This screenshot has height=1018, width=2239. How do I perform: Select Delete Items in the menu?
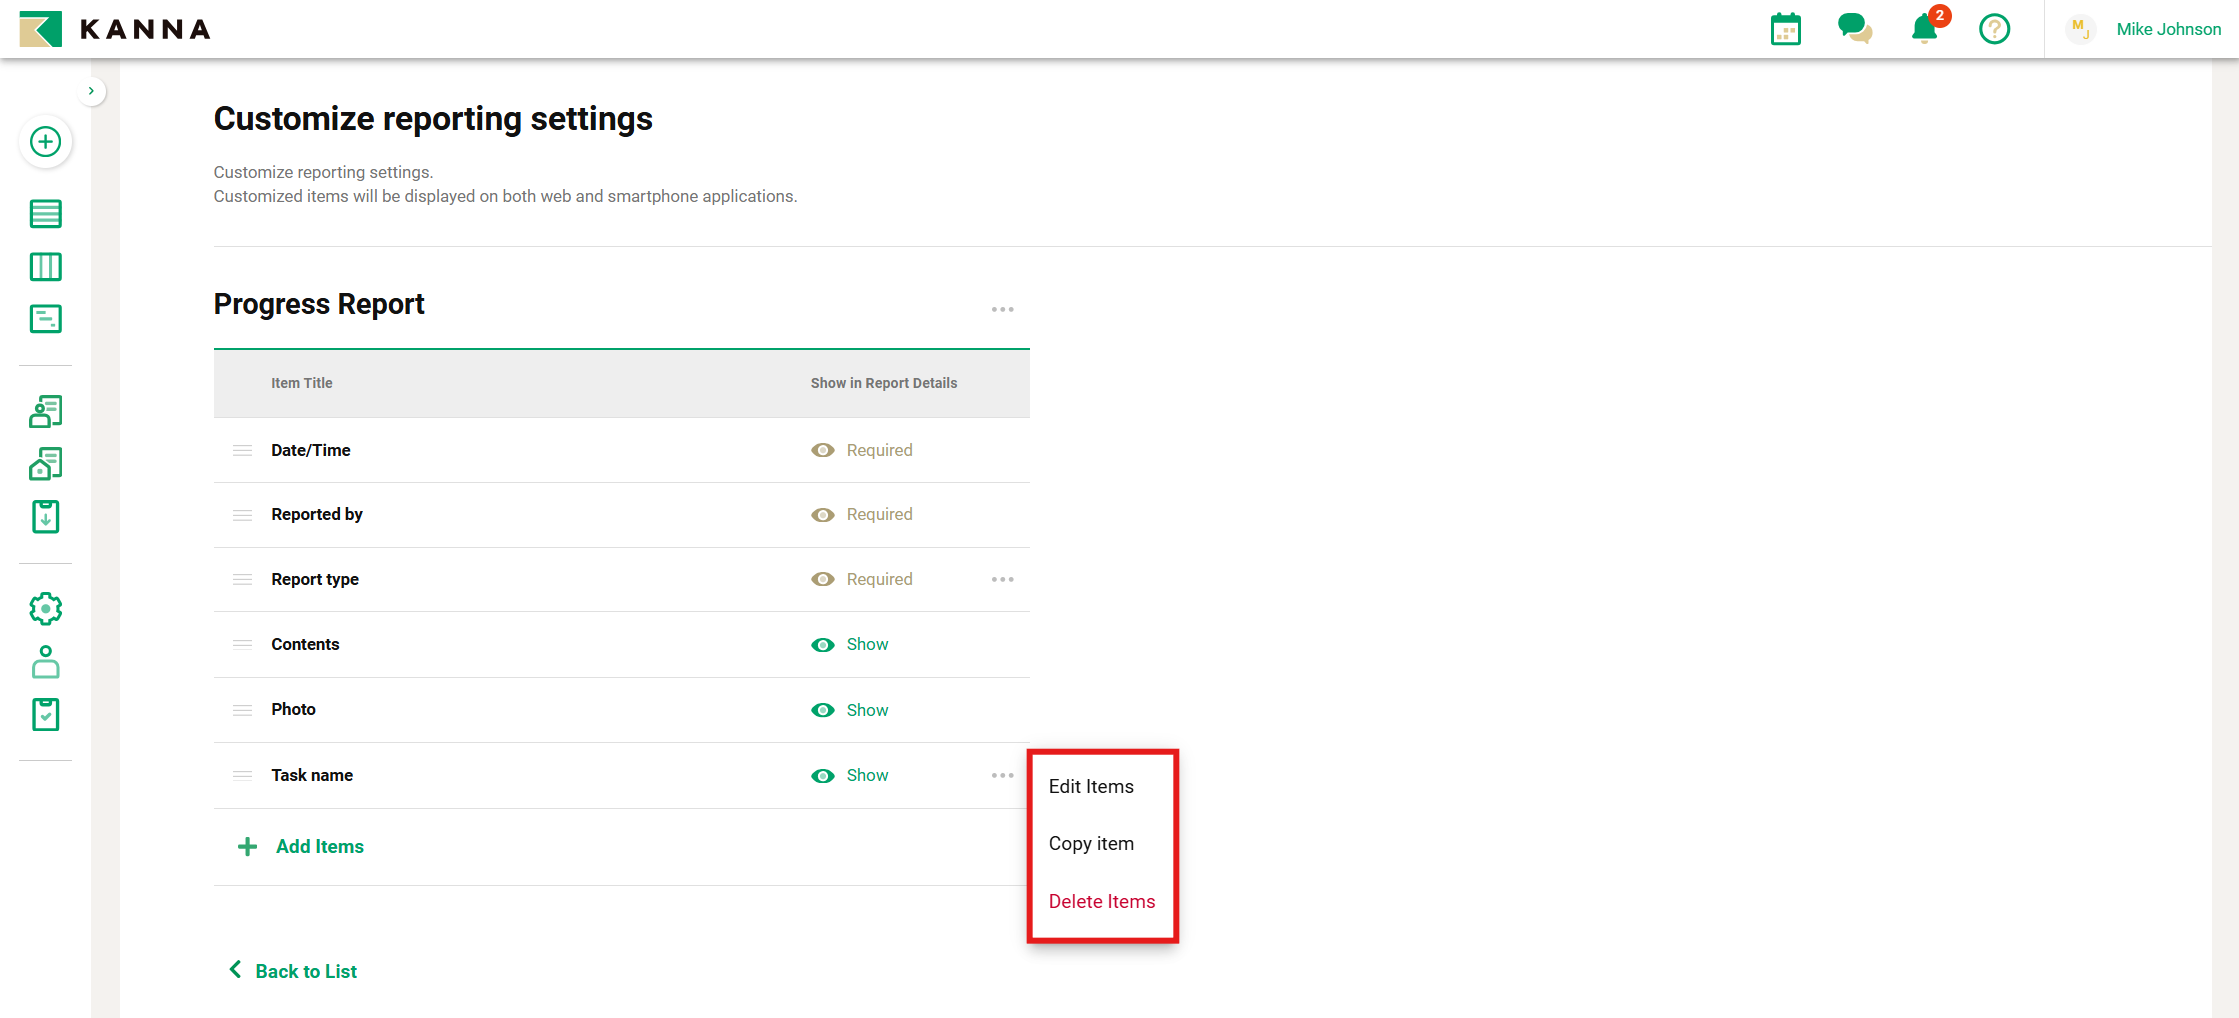point(1101,902)
